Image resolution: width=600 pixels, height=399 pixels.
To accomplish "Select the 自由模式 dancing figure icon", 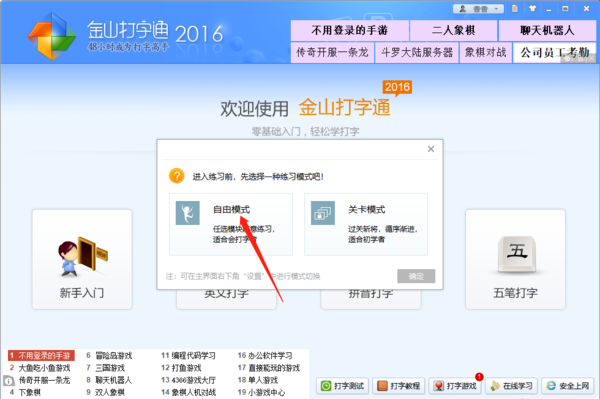I will click(x=188, y=213).
